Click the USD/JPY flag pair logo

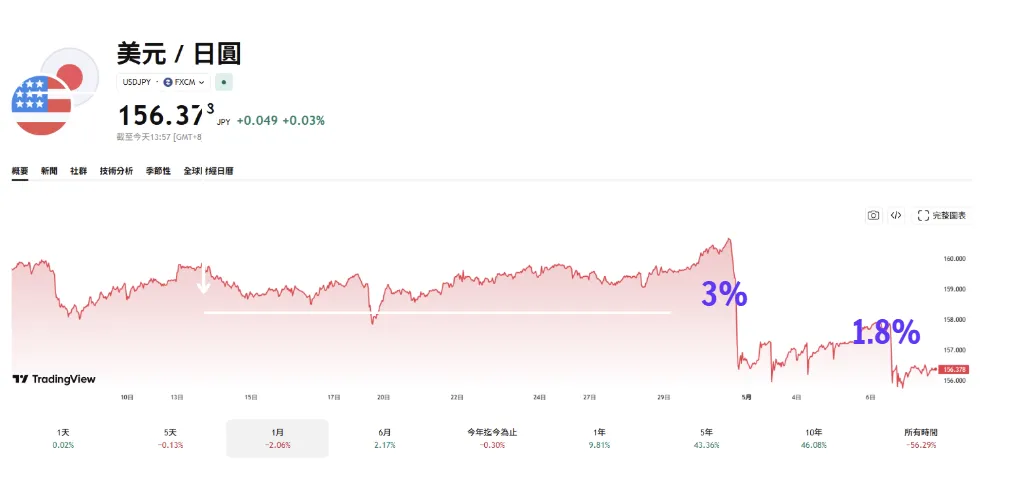tap(55, 91)
